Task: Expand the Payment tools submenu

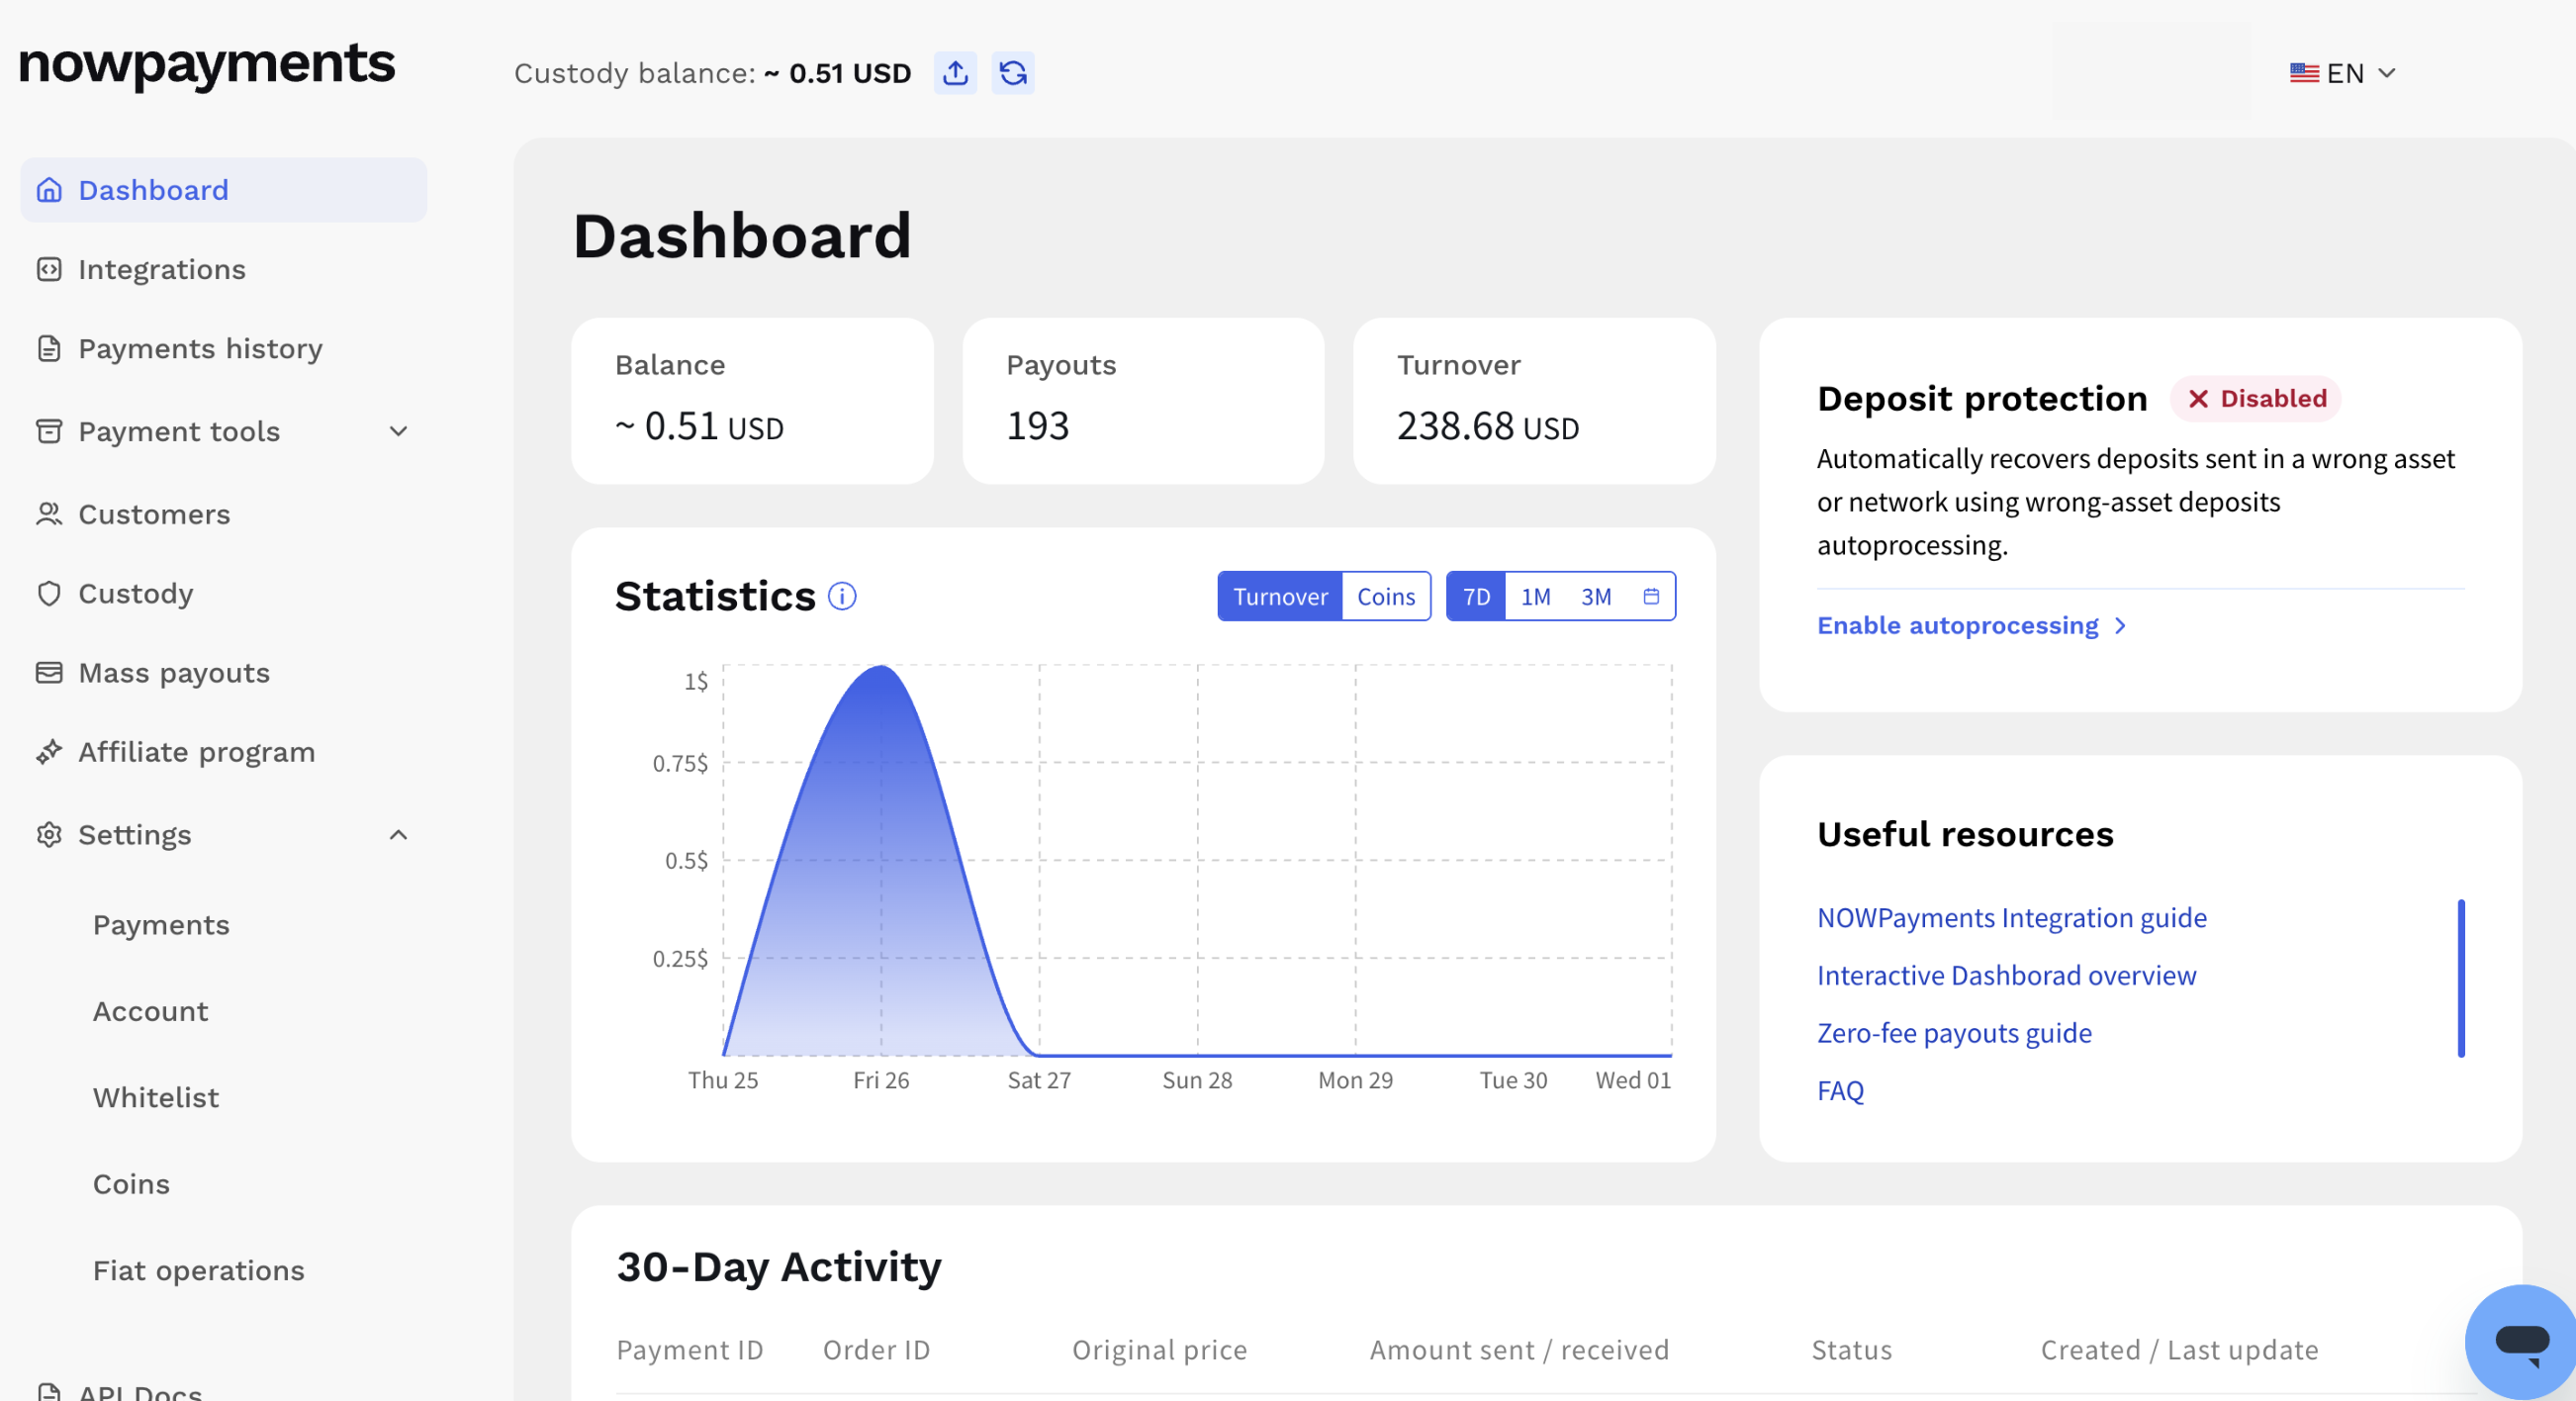Action: (x=398, y=432)
